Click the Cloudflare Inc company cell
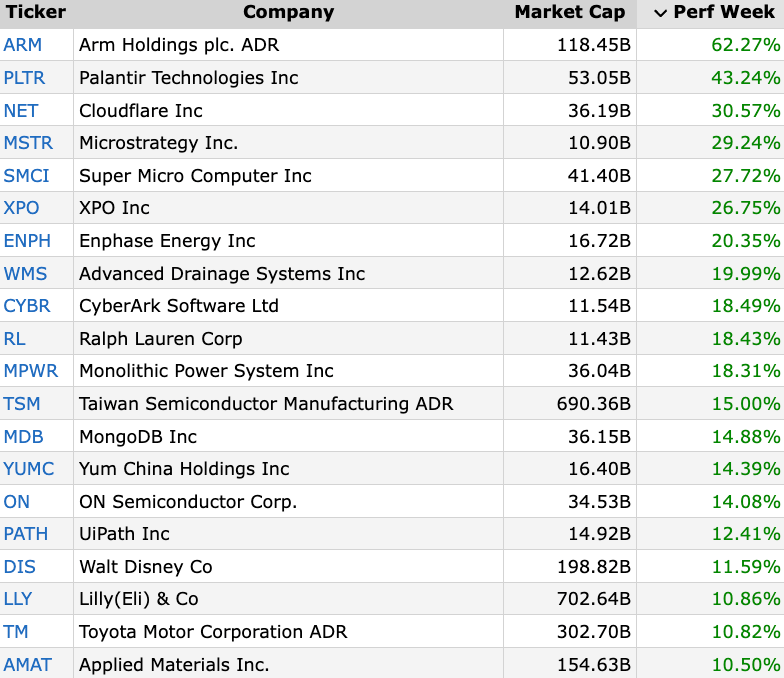Viewport: 784px width, 678px height. click(x=141, y=111)
